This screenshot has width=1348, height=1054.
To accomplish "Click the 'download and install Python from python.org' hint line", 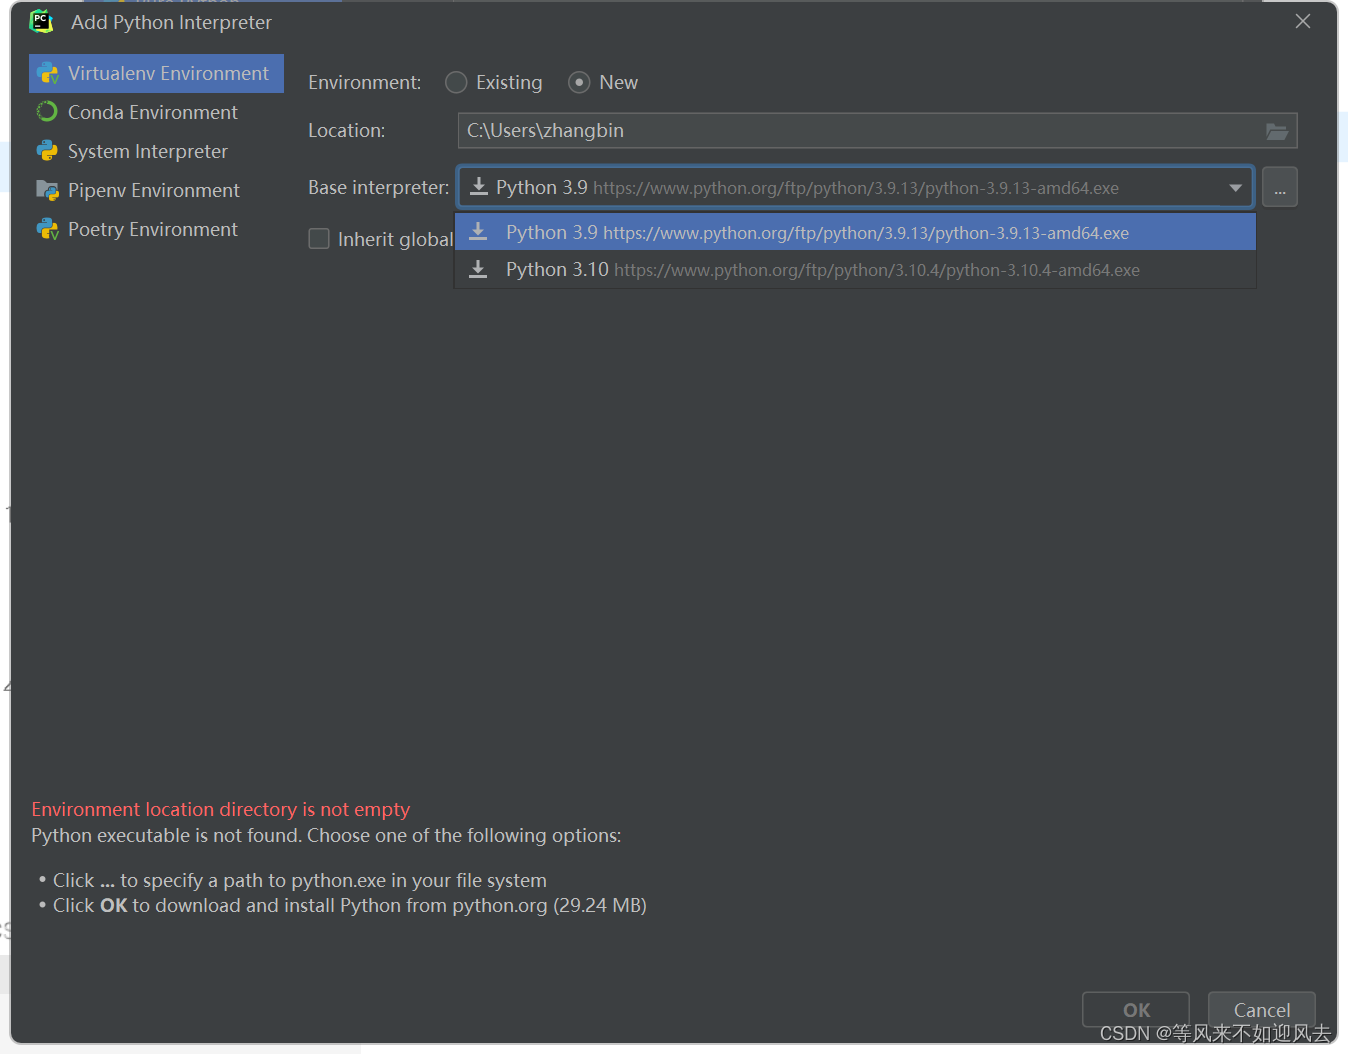I will pos(350,905).
